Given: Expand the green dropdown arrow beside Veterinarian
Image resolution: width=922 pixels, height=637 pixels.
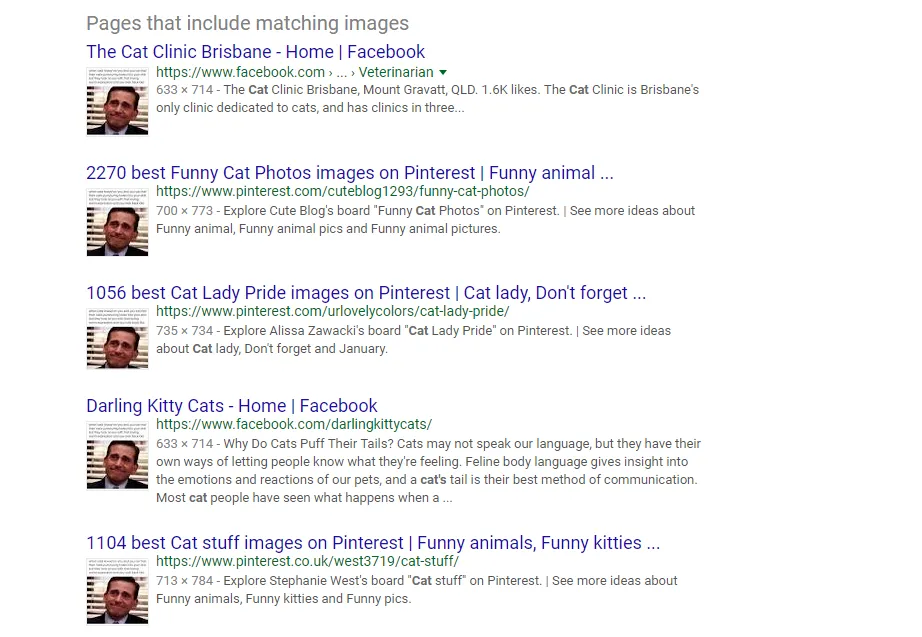Looking at the screenshot, I should click(443, 72).
